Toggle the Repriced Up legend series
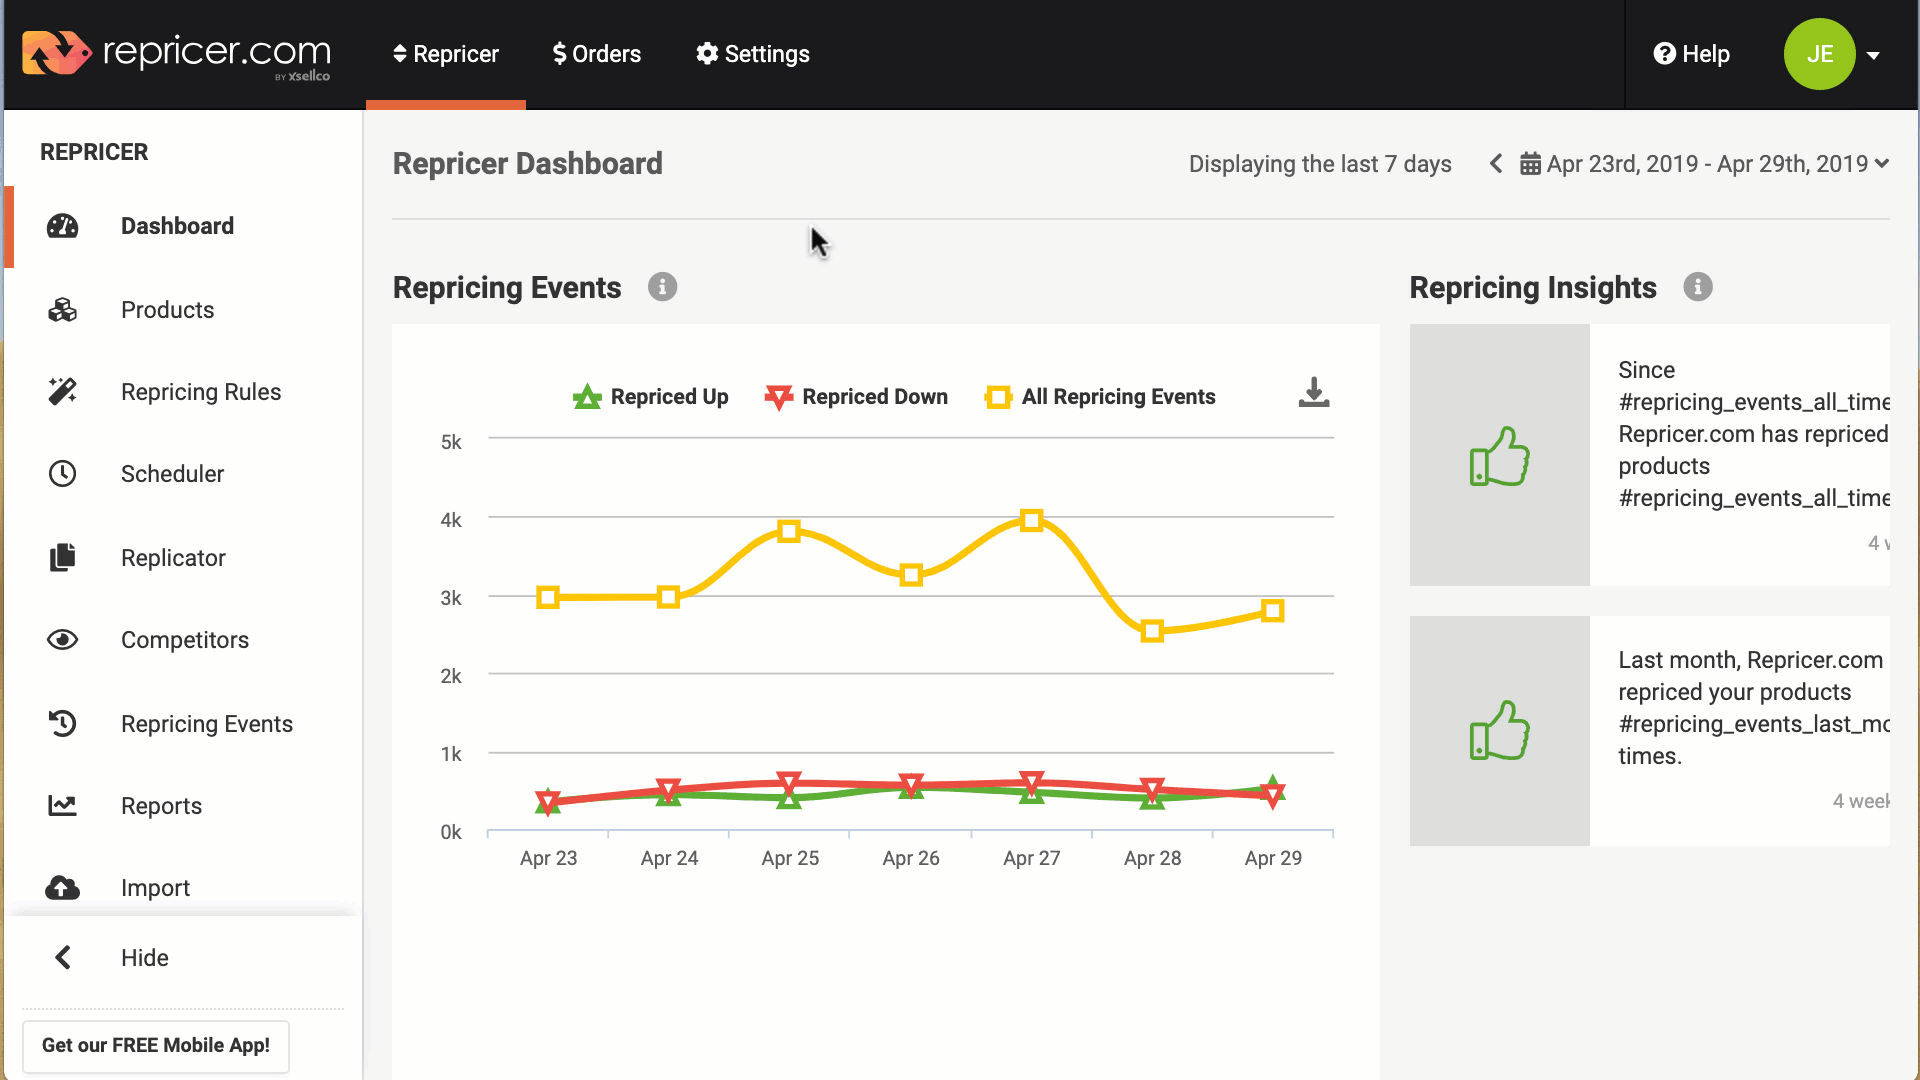Screen dimensions: 1920x1080 (x=650, y=397)
